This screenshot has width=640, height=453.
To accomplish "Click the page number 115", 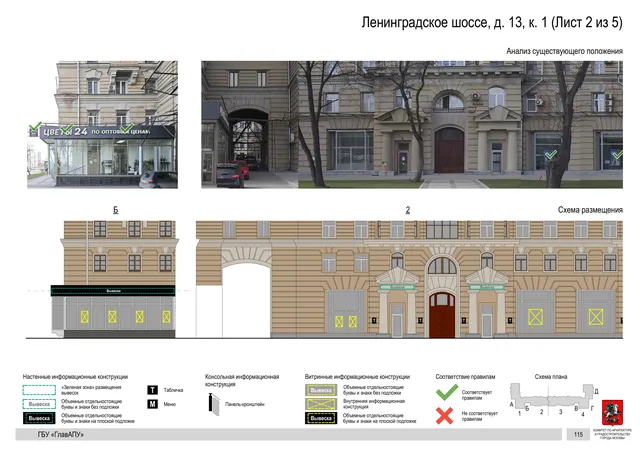I will pos(578,435).
